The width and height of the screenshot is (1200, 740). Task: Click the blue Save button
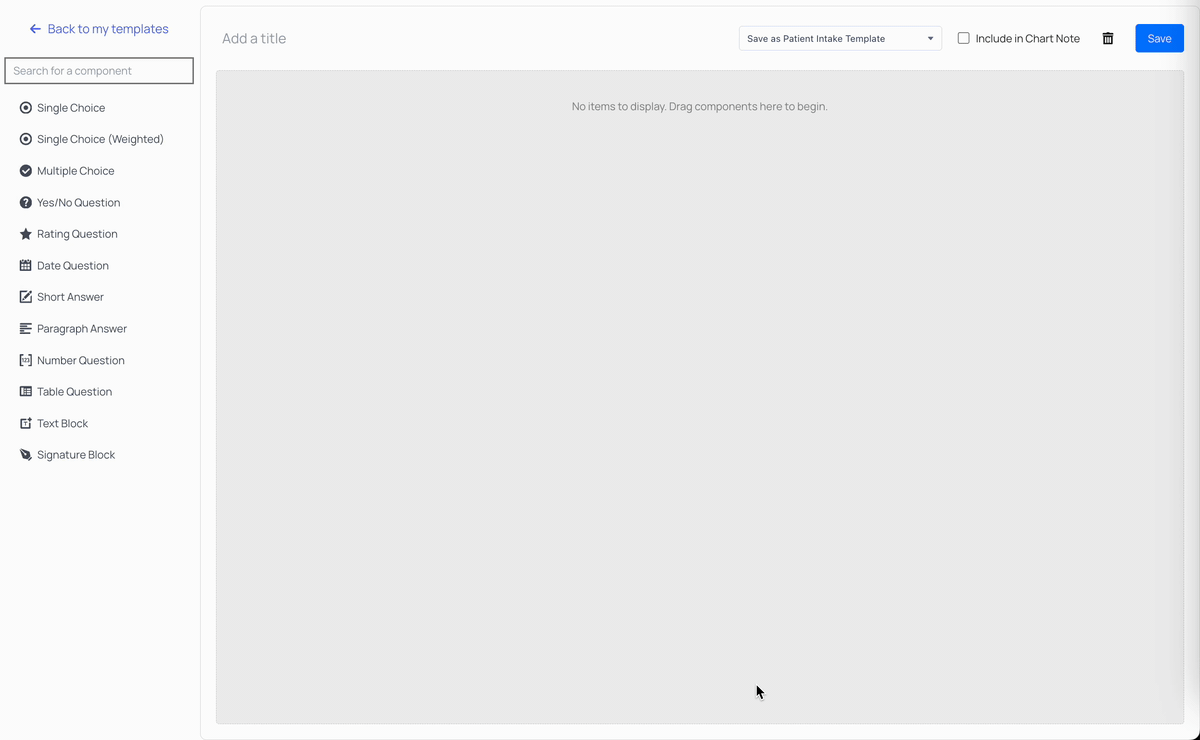click(x=1160, y=38)
